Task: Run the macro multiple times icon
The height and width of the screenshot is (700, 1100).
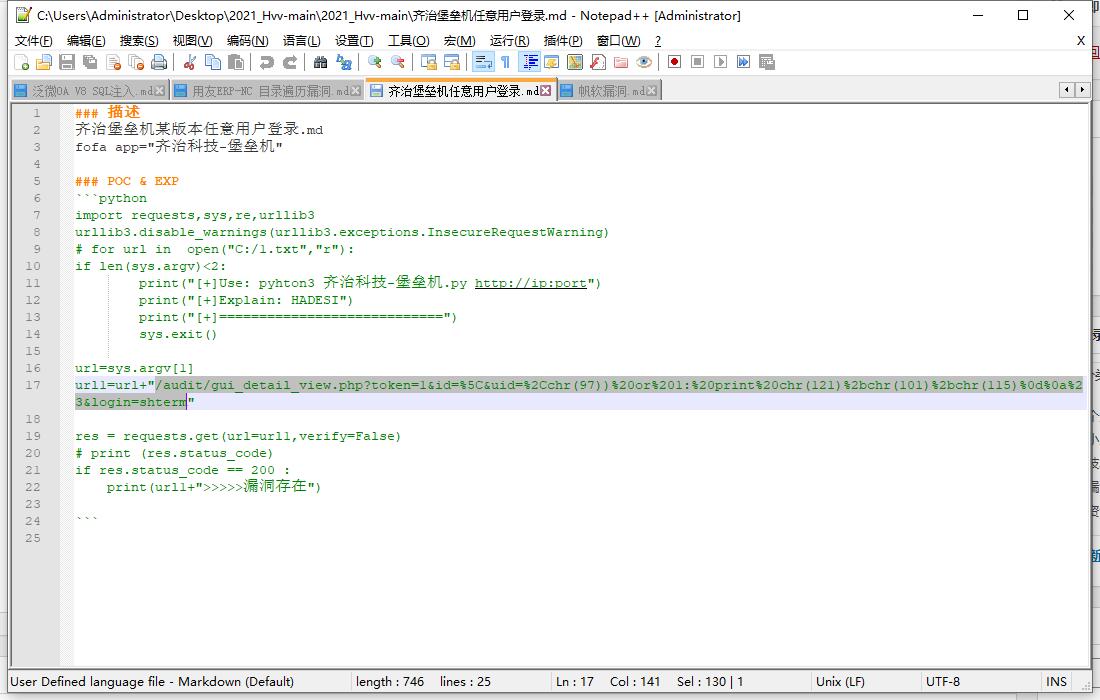Action: tap(744, 62)
